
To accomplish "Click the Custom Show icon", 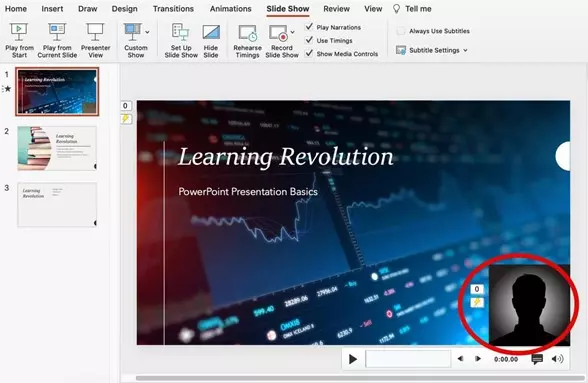I will (x=132, y=32).
